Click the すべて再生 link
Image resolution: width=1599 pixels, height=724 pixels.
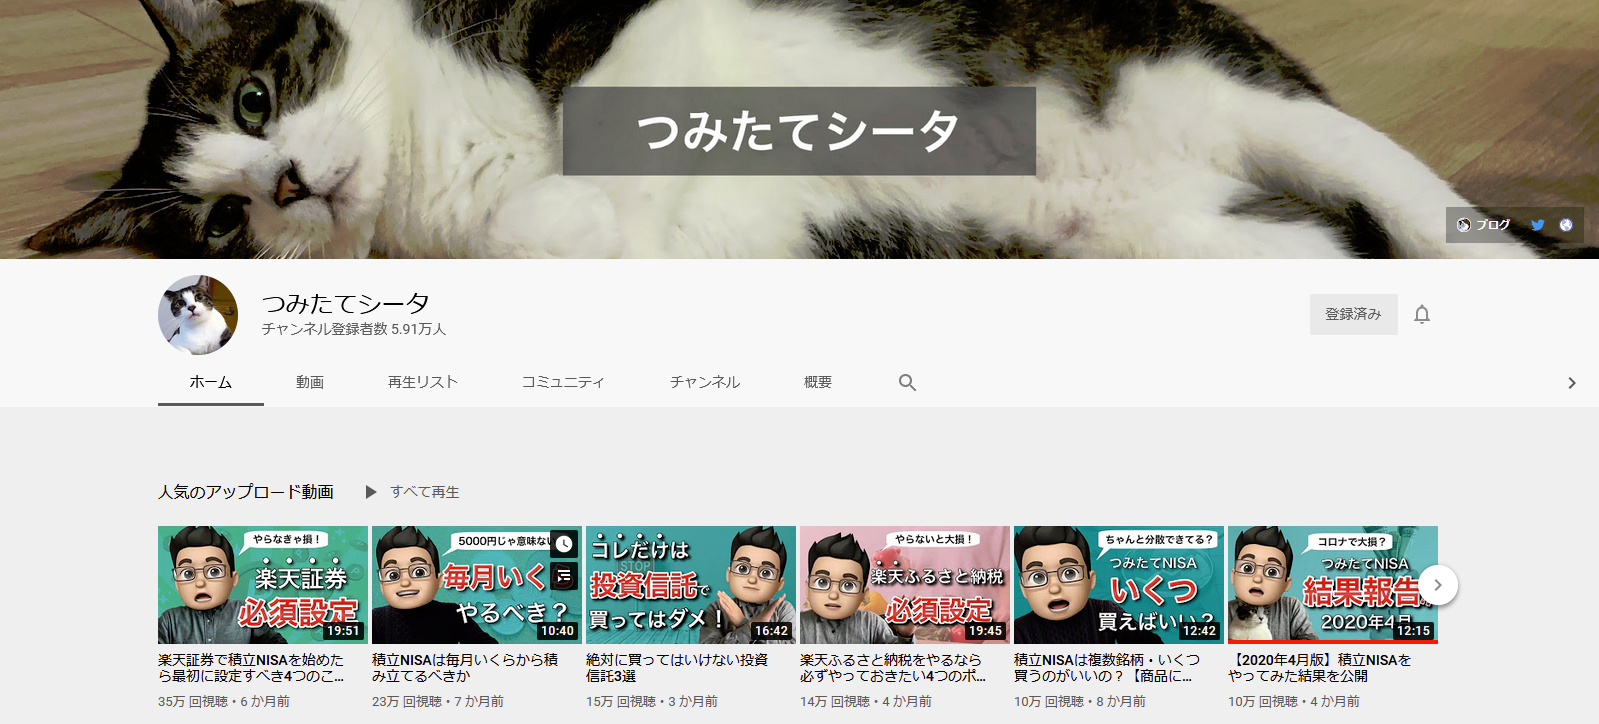point(424,492)
